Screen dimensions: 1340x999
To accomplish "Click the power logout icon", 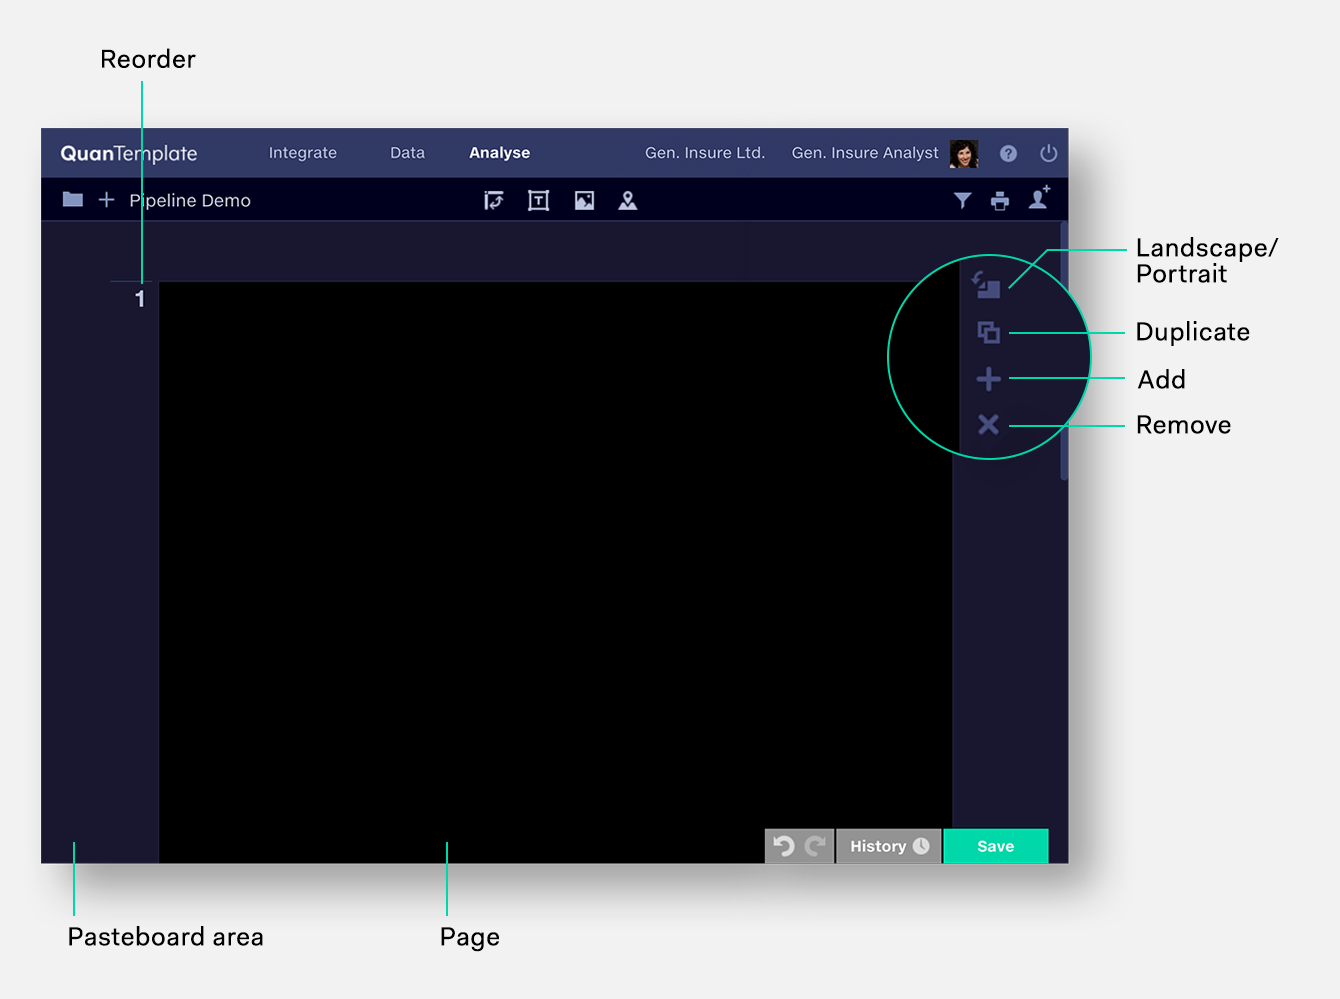I will coord(1048,153).
